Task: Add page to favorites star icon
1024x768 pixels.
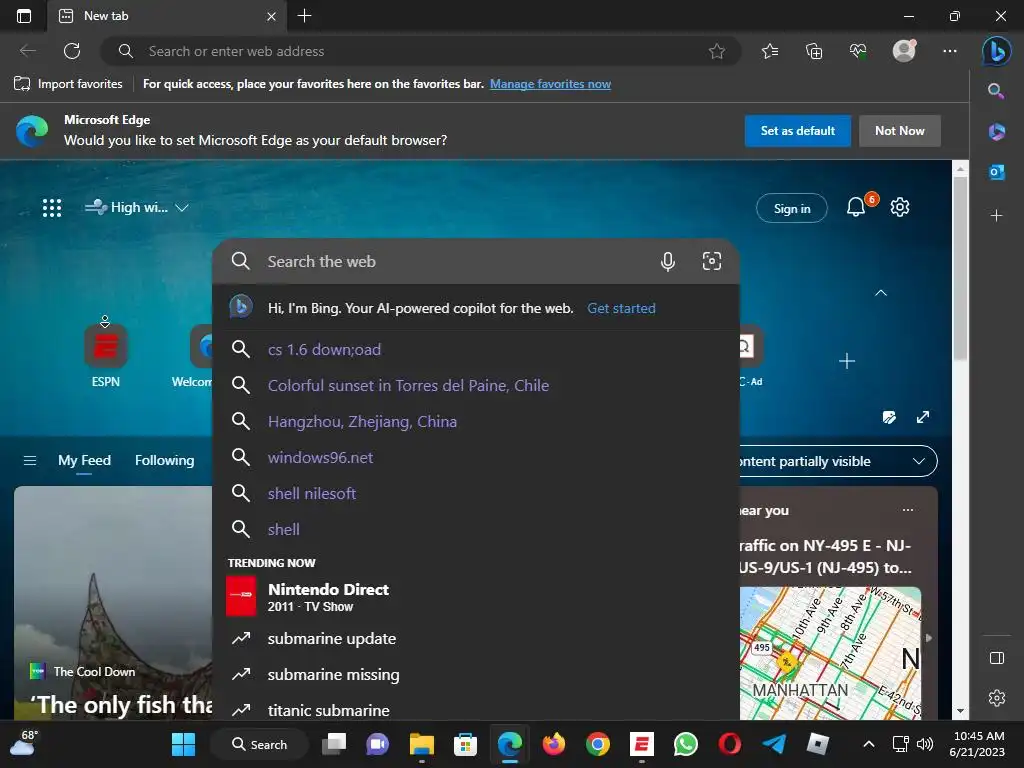Action: pyautogui.click(x=716, y=51)
